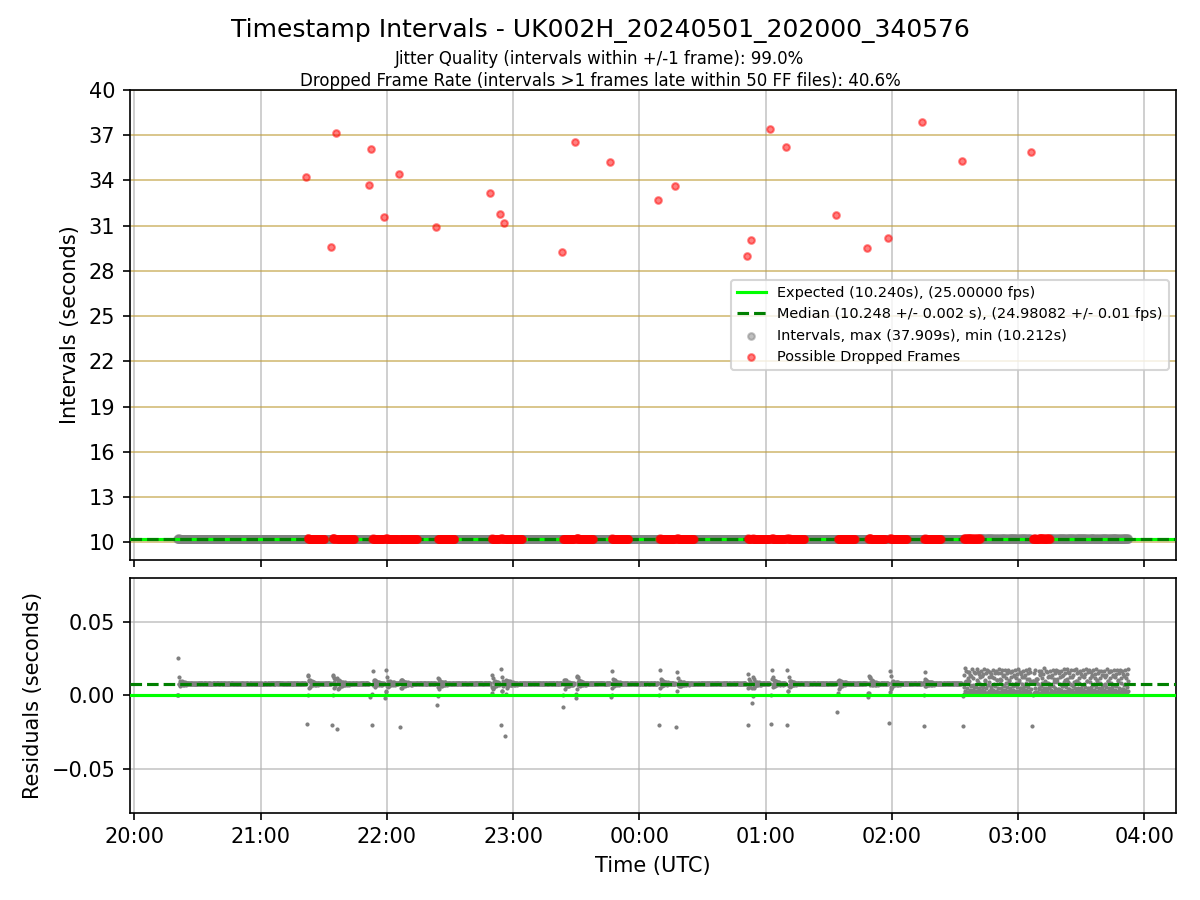This screenshot has width=1200, height=900.
Task: Click the 'Intervals (seconds)' y-axis label
Action: 69,325
